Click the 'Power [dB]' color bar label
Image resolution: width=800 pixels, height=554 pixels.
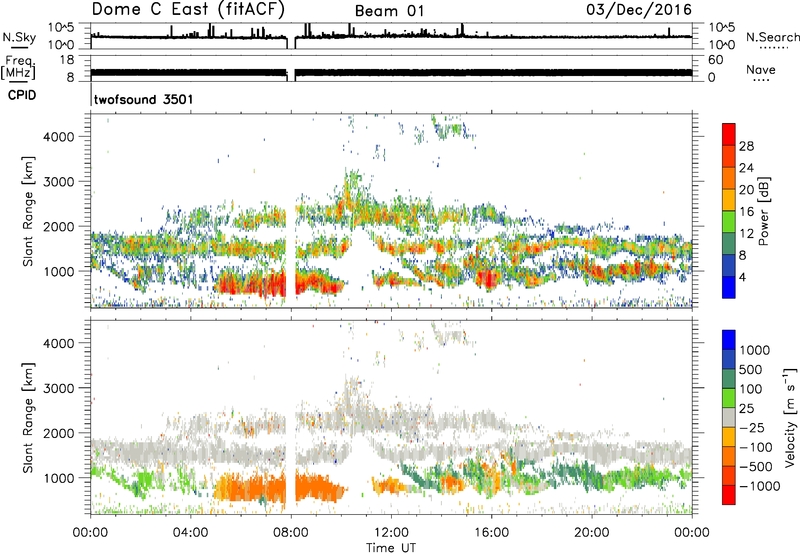[x=763, y=211]
